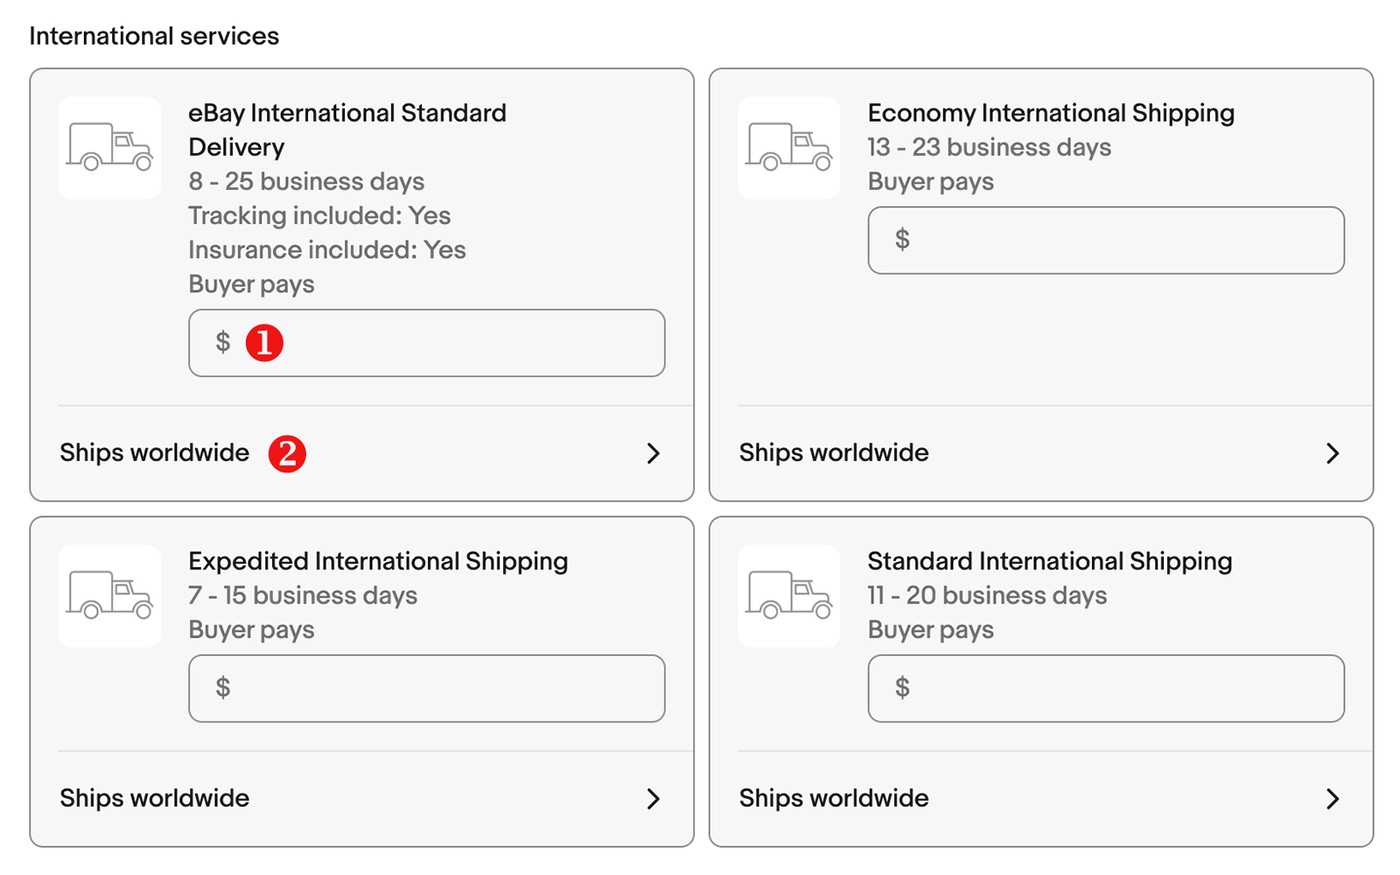Select the Expedited International Shipping title
The image size is (1400, 875).
point(378,562)
